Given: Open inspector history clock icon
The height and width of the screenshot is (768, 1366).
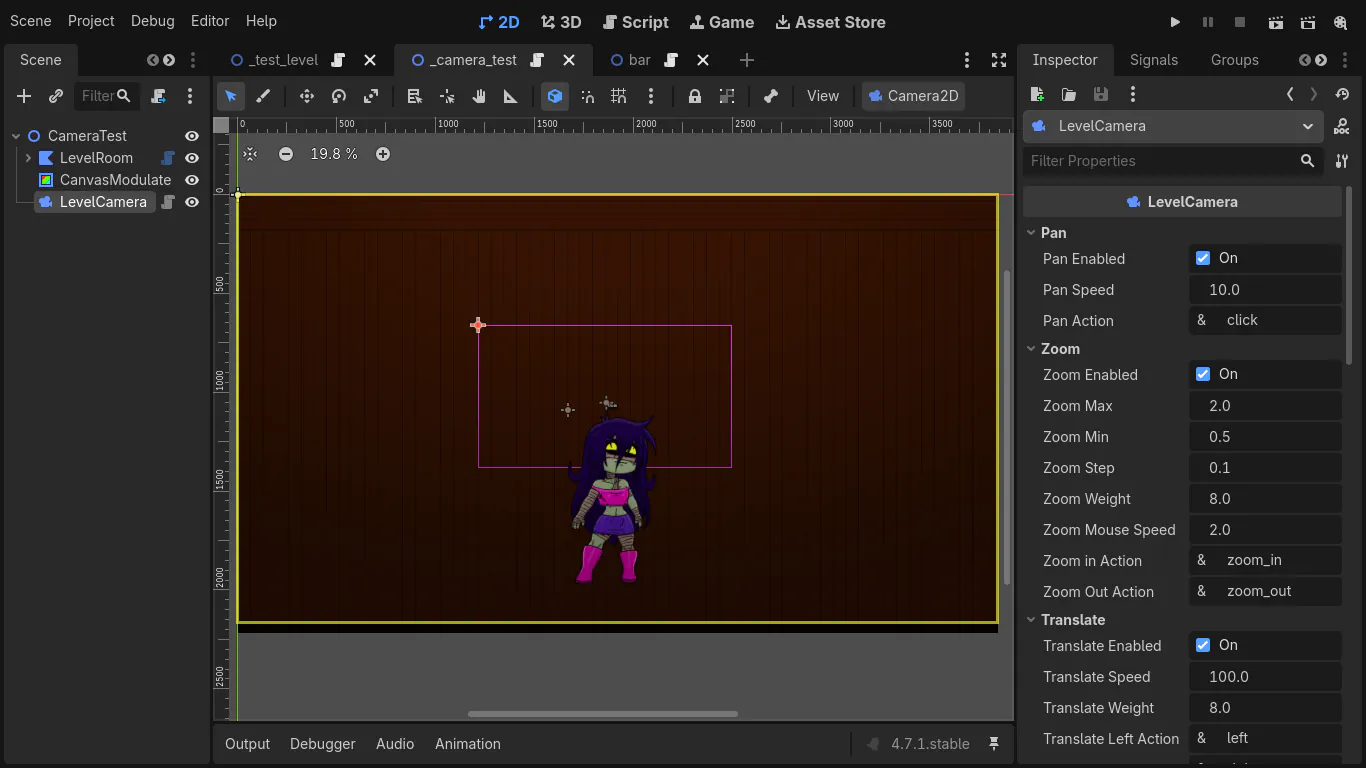Looking at the screenshot, I should pos(1342,94).
